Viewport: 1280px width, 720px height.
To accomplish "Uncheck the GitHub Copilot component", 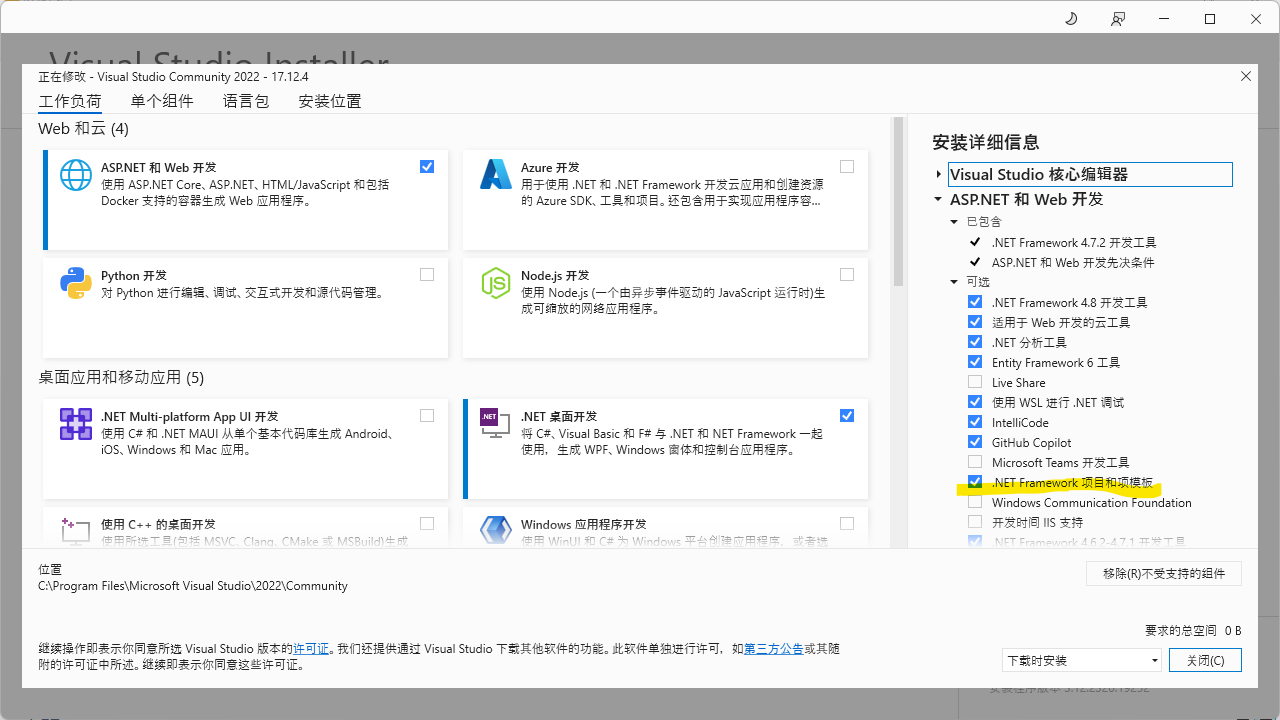I will tap(975, 442).
